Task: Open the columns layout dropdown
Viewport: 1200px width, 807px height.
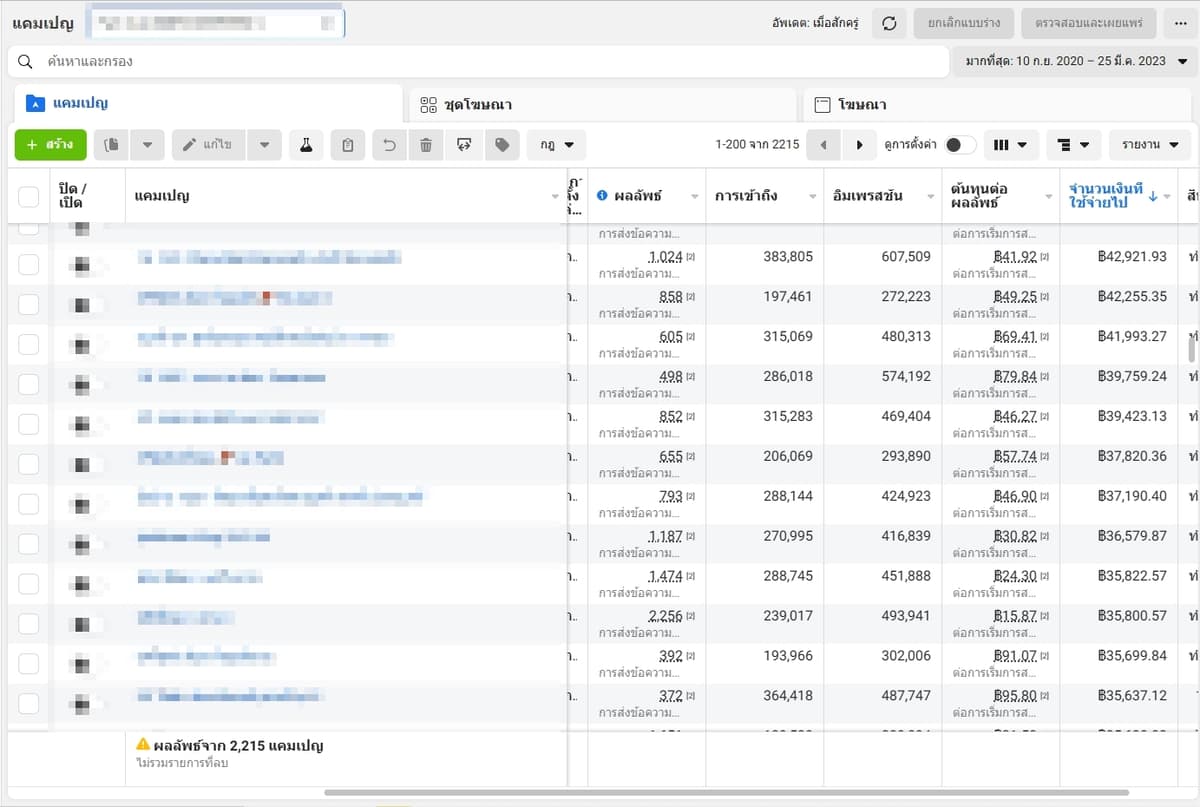Action: coord(1011,145)
